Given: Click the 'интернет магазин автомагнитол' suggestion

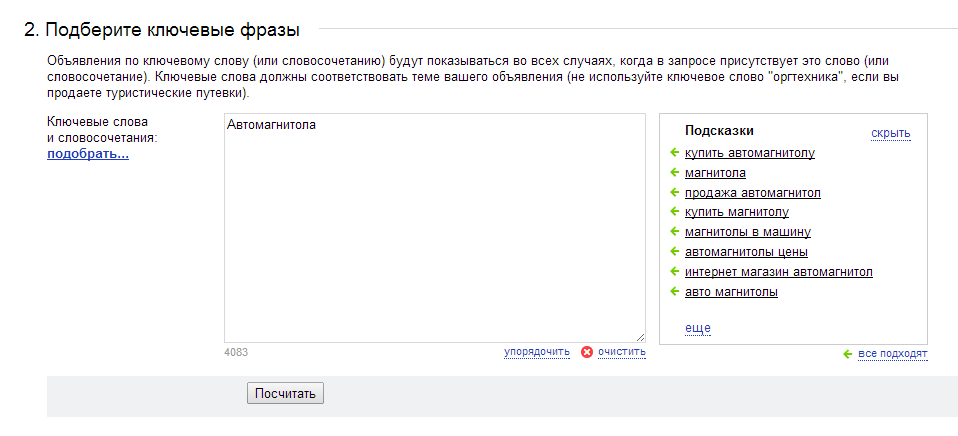Looking at the screenshot, I should point(779,272).
